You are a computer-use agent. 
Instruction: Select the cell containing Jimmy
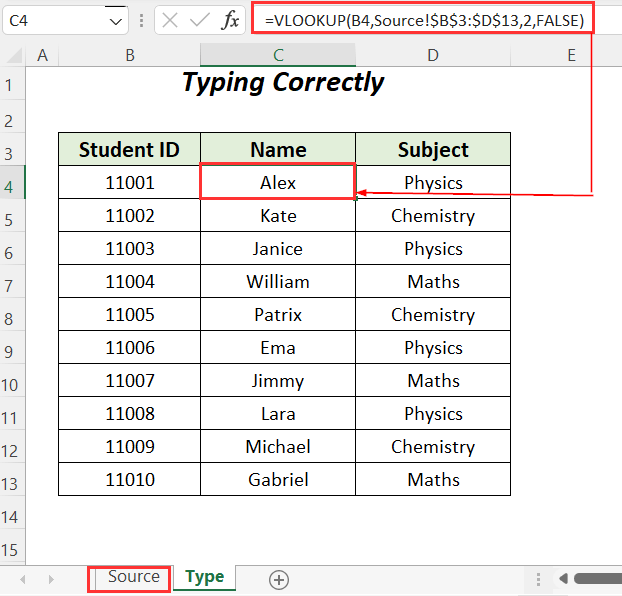click(x=278, y=380)
